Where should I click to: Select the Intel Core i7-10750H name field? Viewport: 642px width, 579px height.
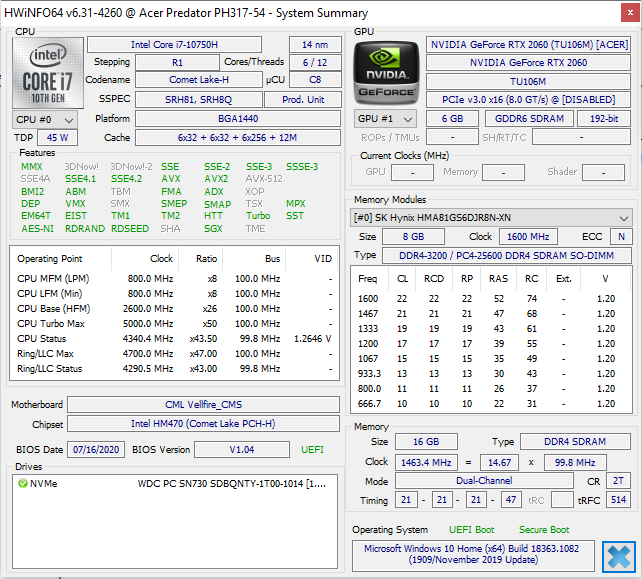(174, 44)
